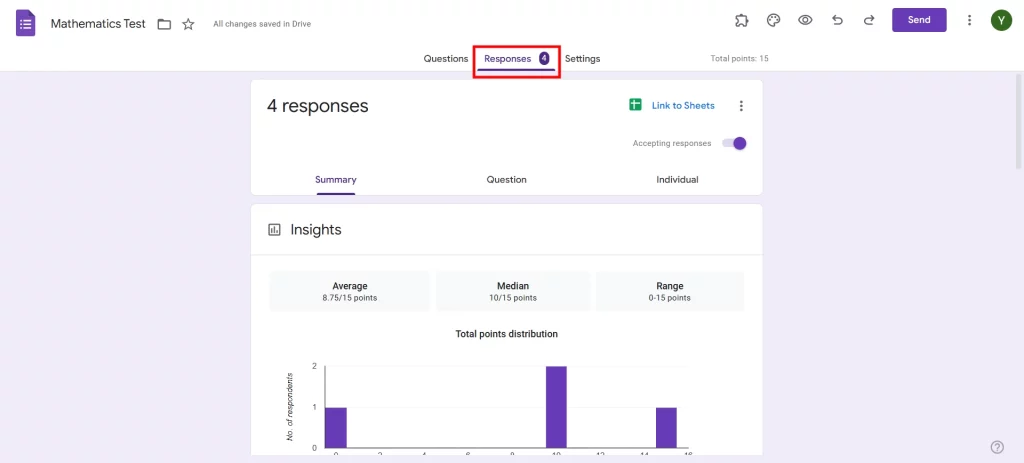Click the chart bar at 15 points
The width and height of the screenshot is (1024, 463).
point(666,428)
